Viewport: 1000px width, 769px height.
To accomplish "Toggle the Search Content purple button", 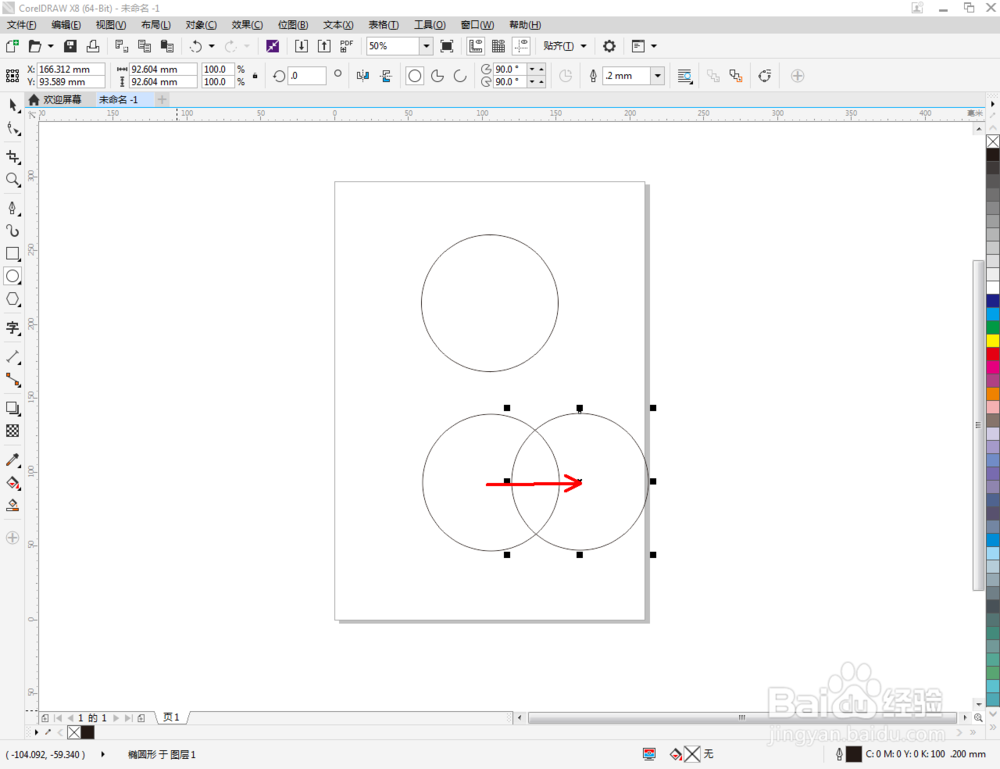I will tap(272, 46).
